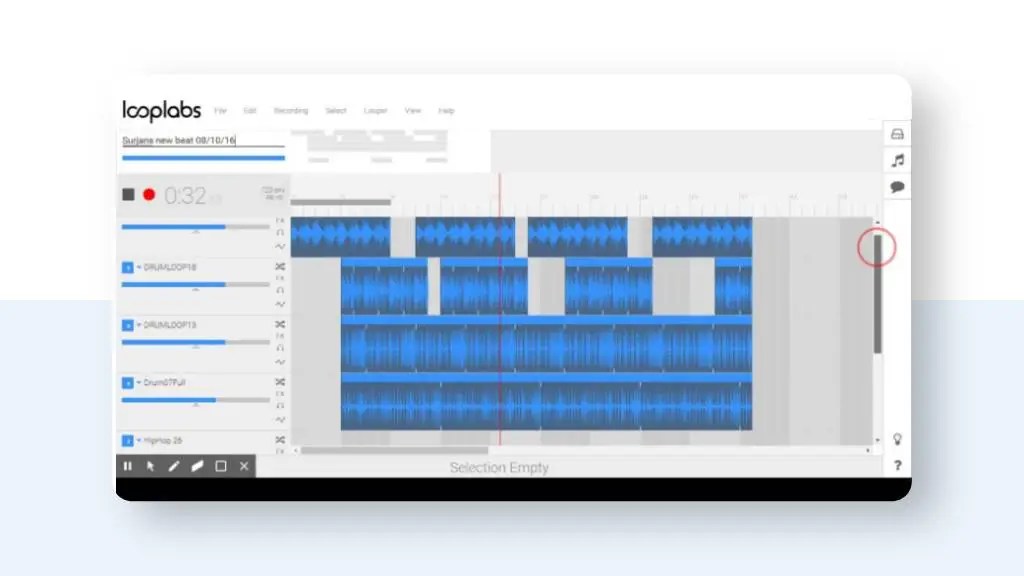1024x576 pixels.
Task: Open the HipHop 26 track dropdown
Action: pyautogui.click(x=139, y=438)
